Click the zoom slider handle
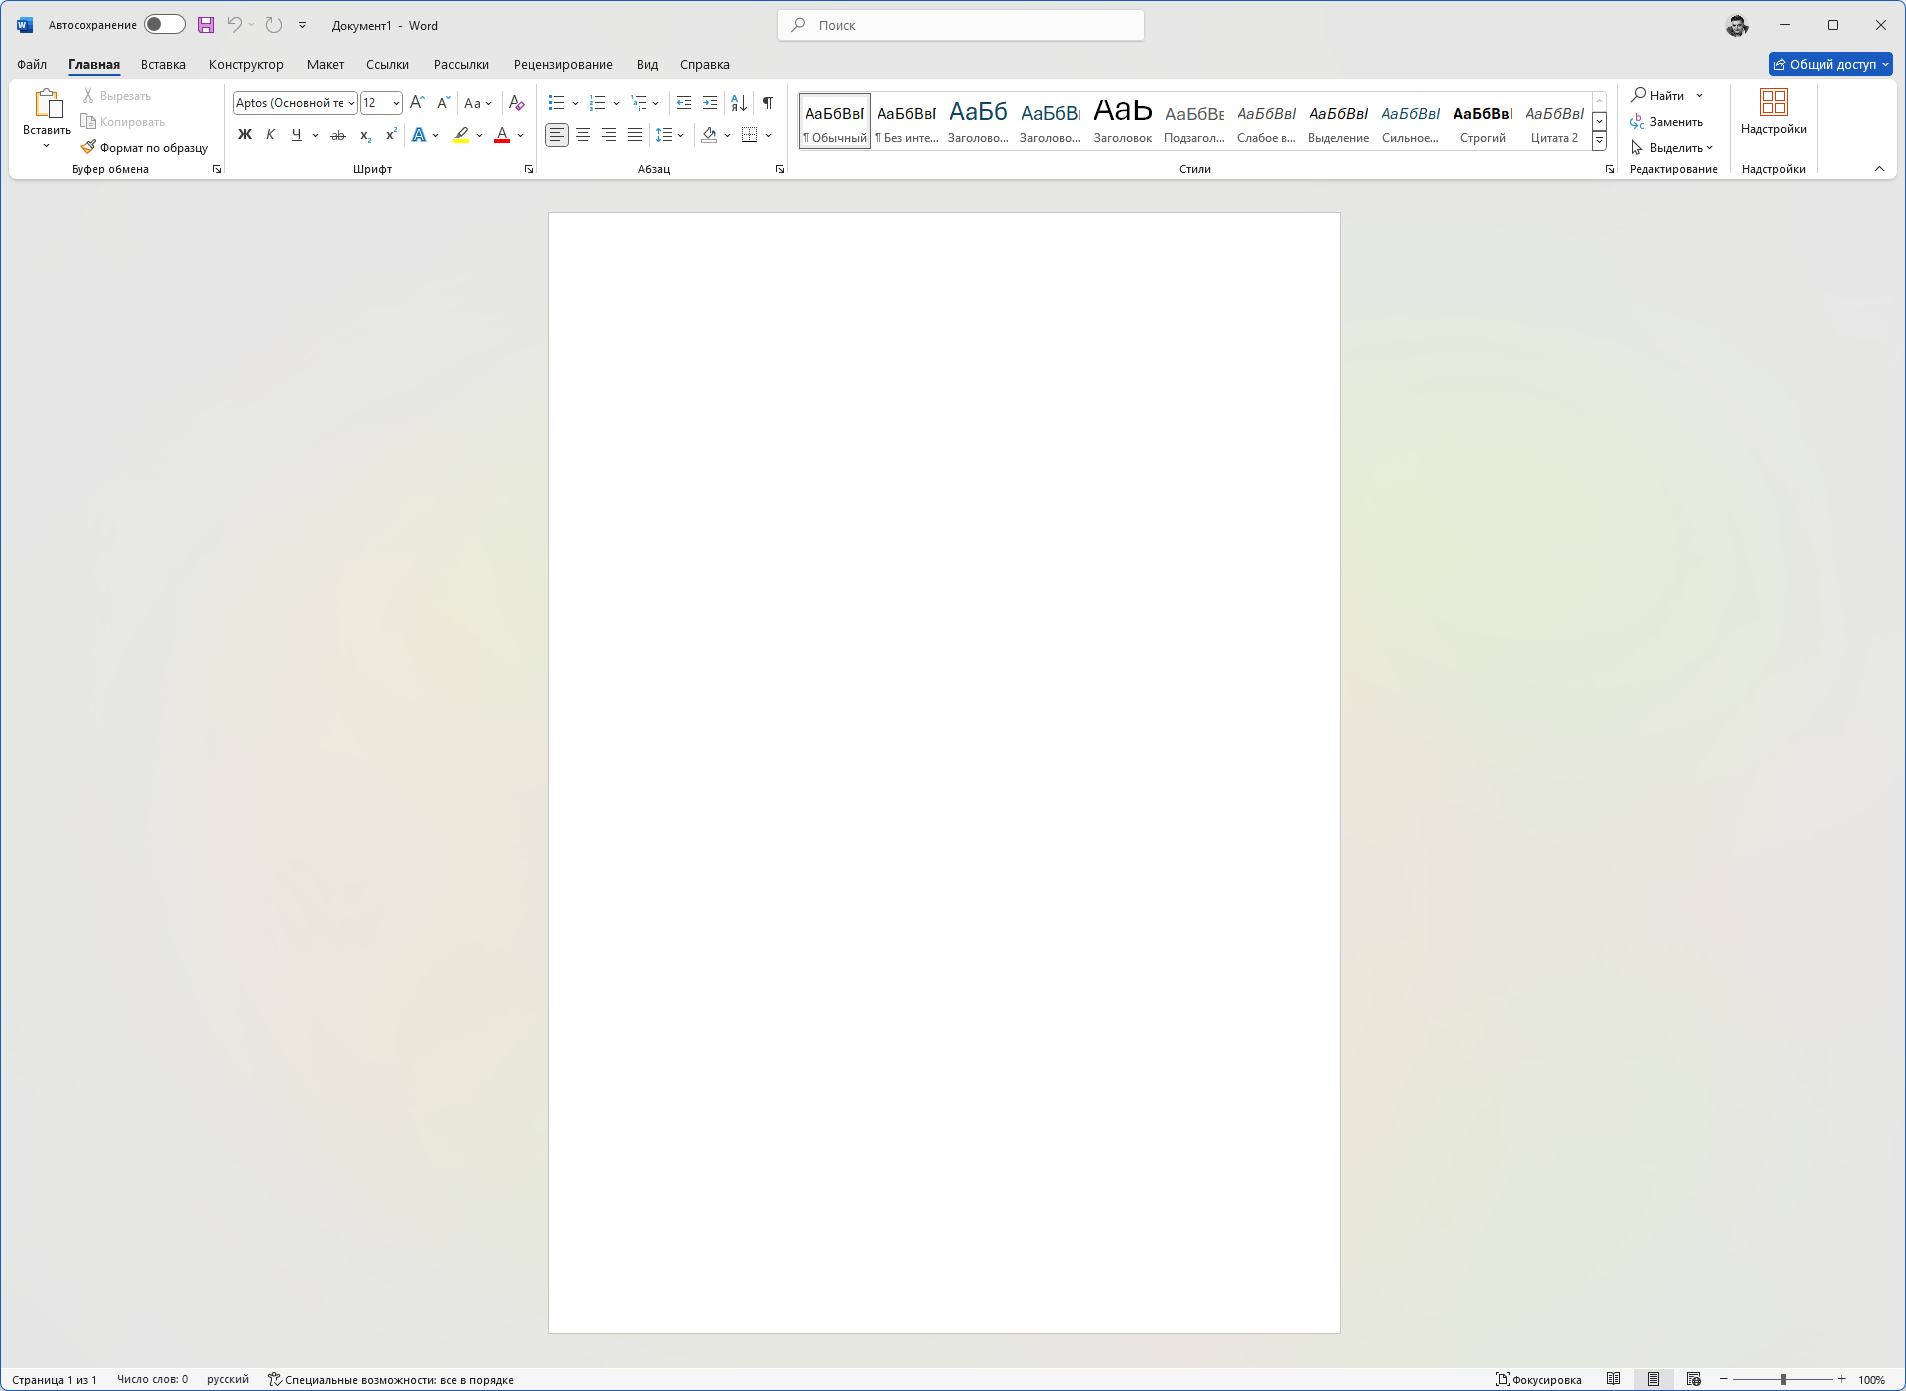 1783,1379
